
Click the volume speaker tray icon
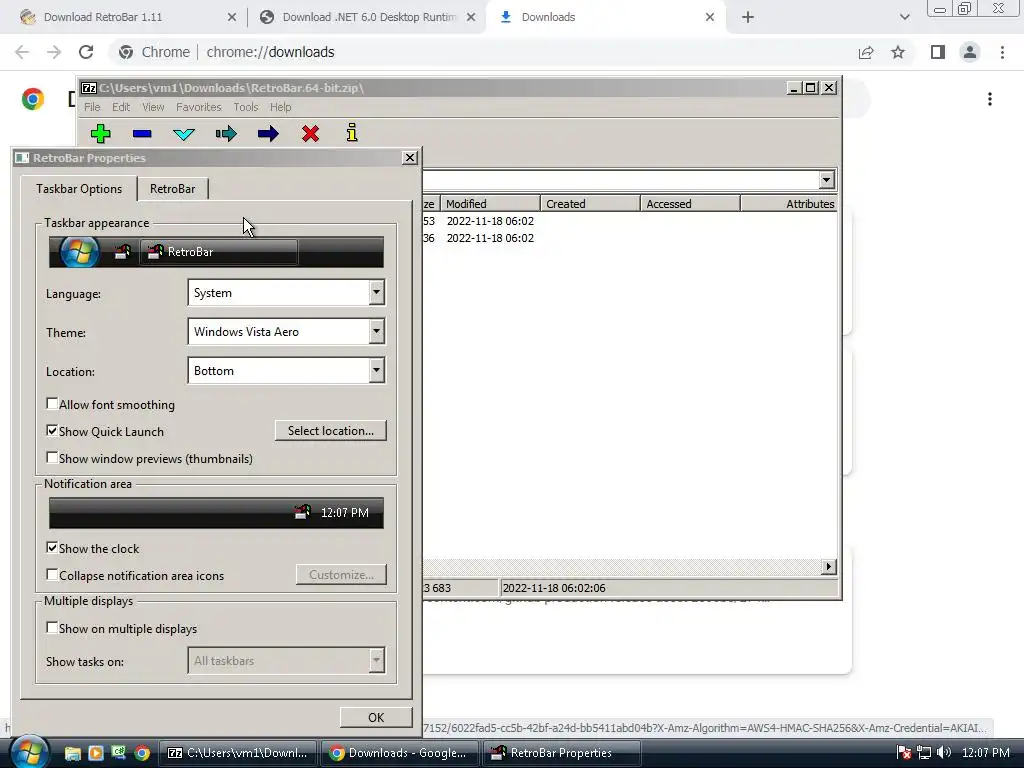pyautogui.click(x=944, y=753)
